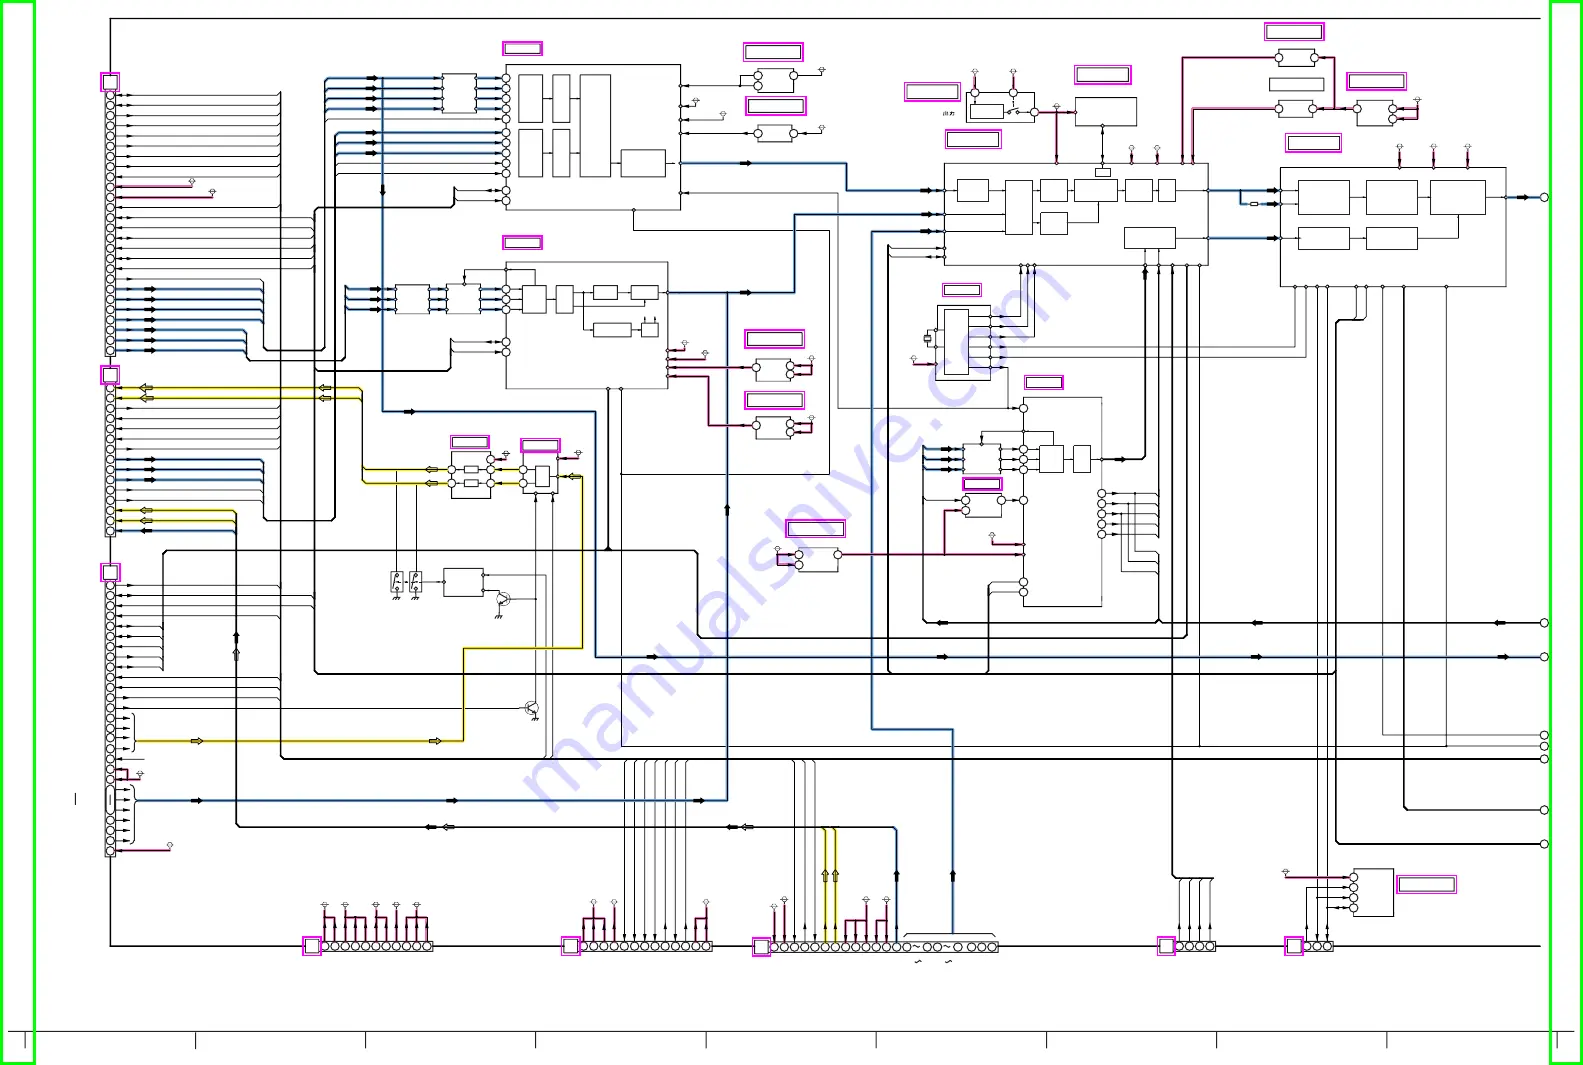Click the link box above the small block right of the resistor pair
1583x1065 pixels.
pyautogui.click(x=540, y=446)
